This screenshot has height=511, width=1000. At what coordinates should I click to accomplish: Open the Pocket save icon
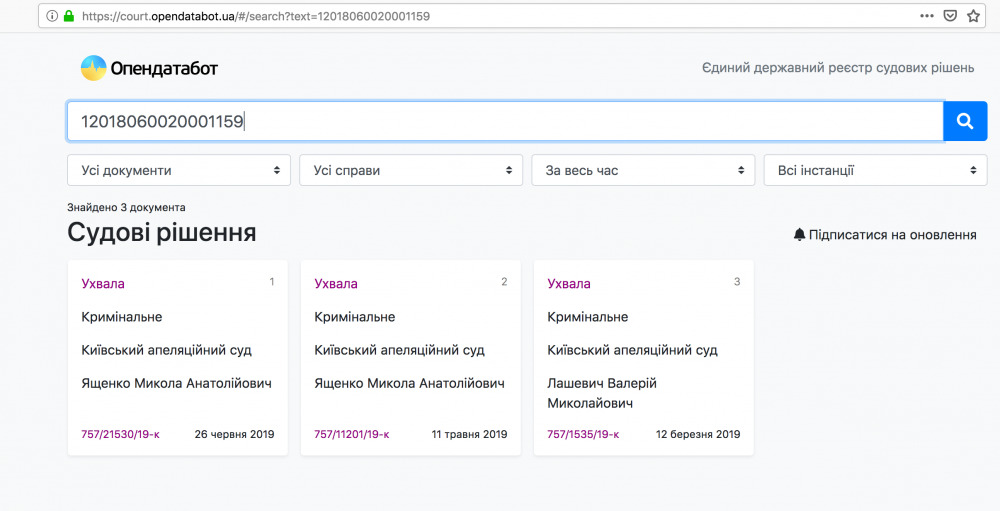(x=950, y=16)
